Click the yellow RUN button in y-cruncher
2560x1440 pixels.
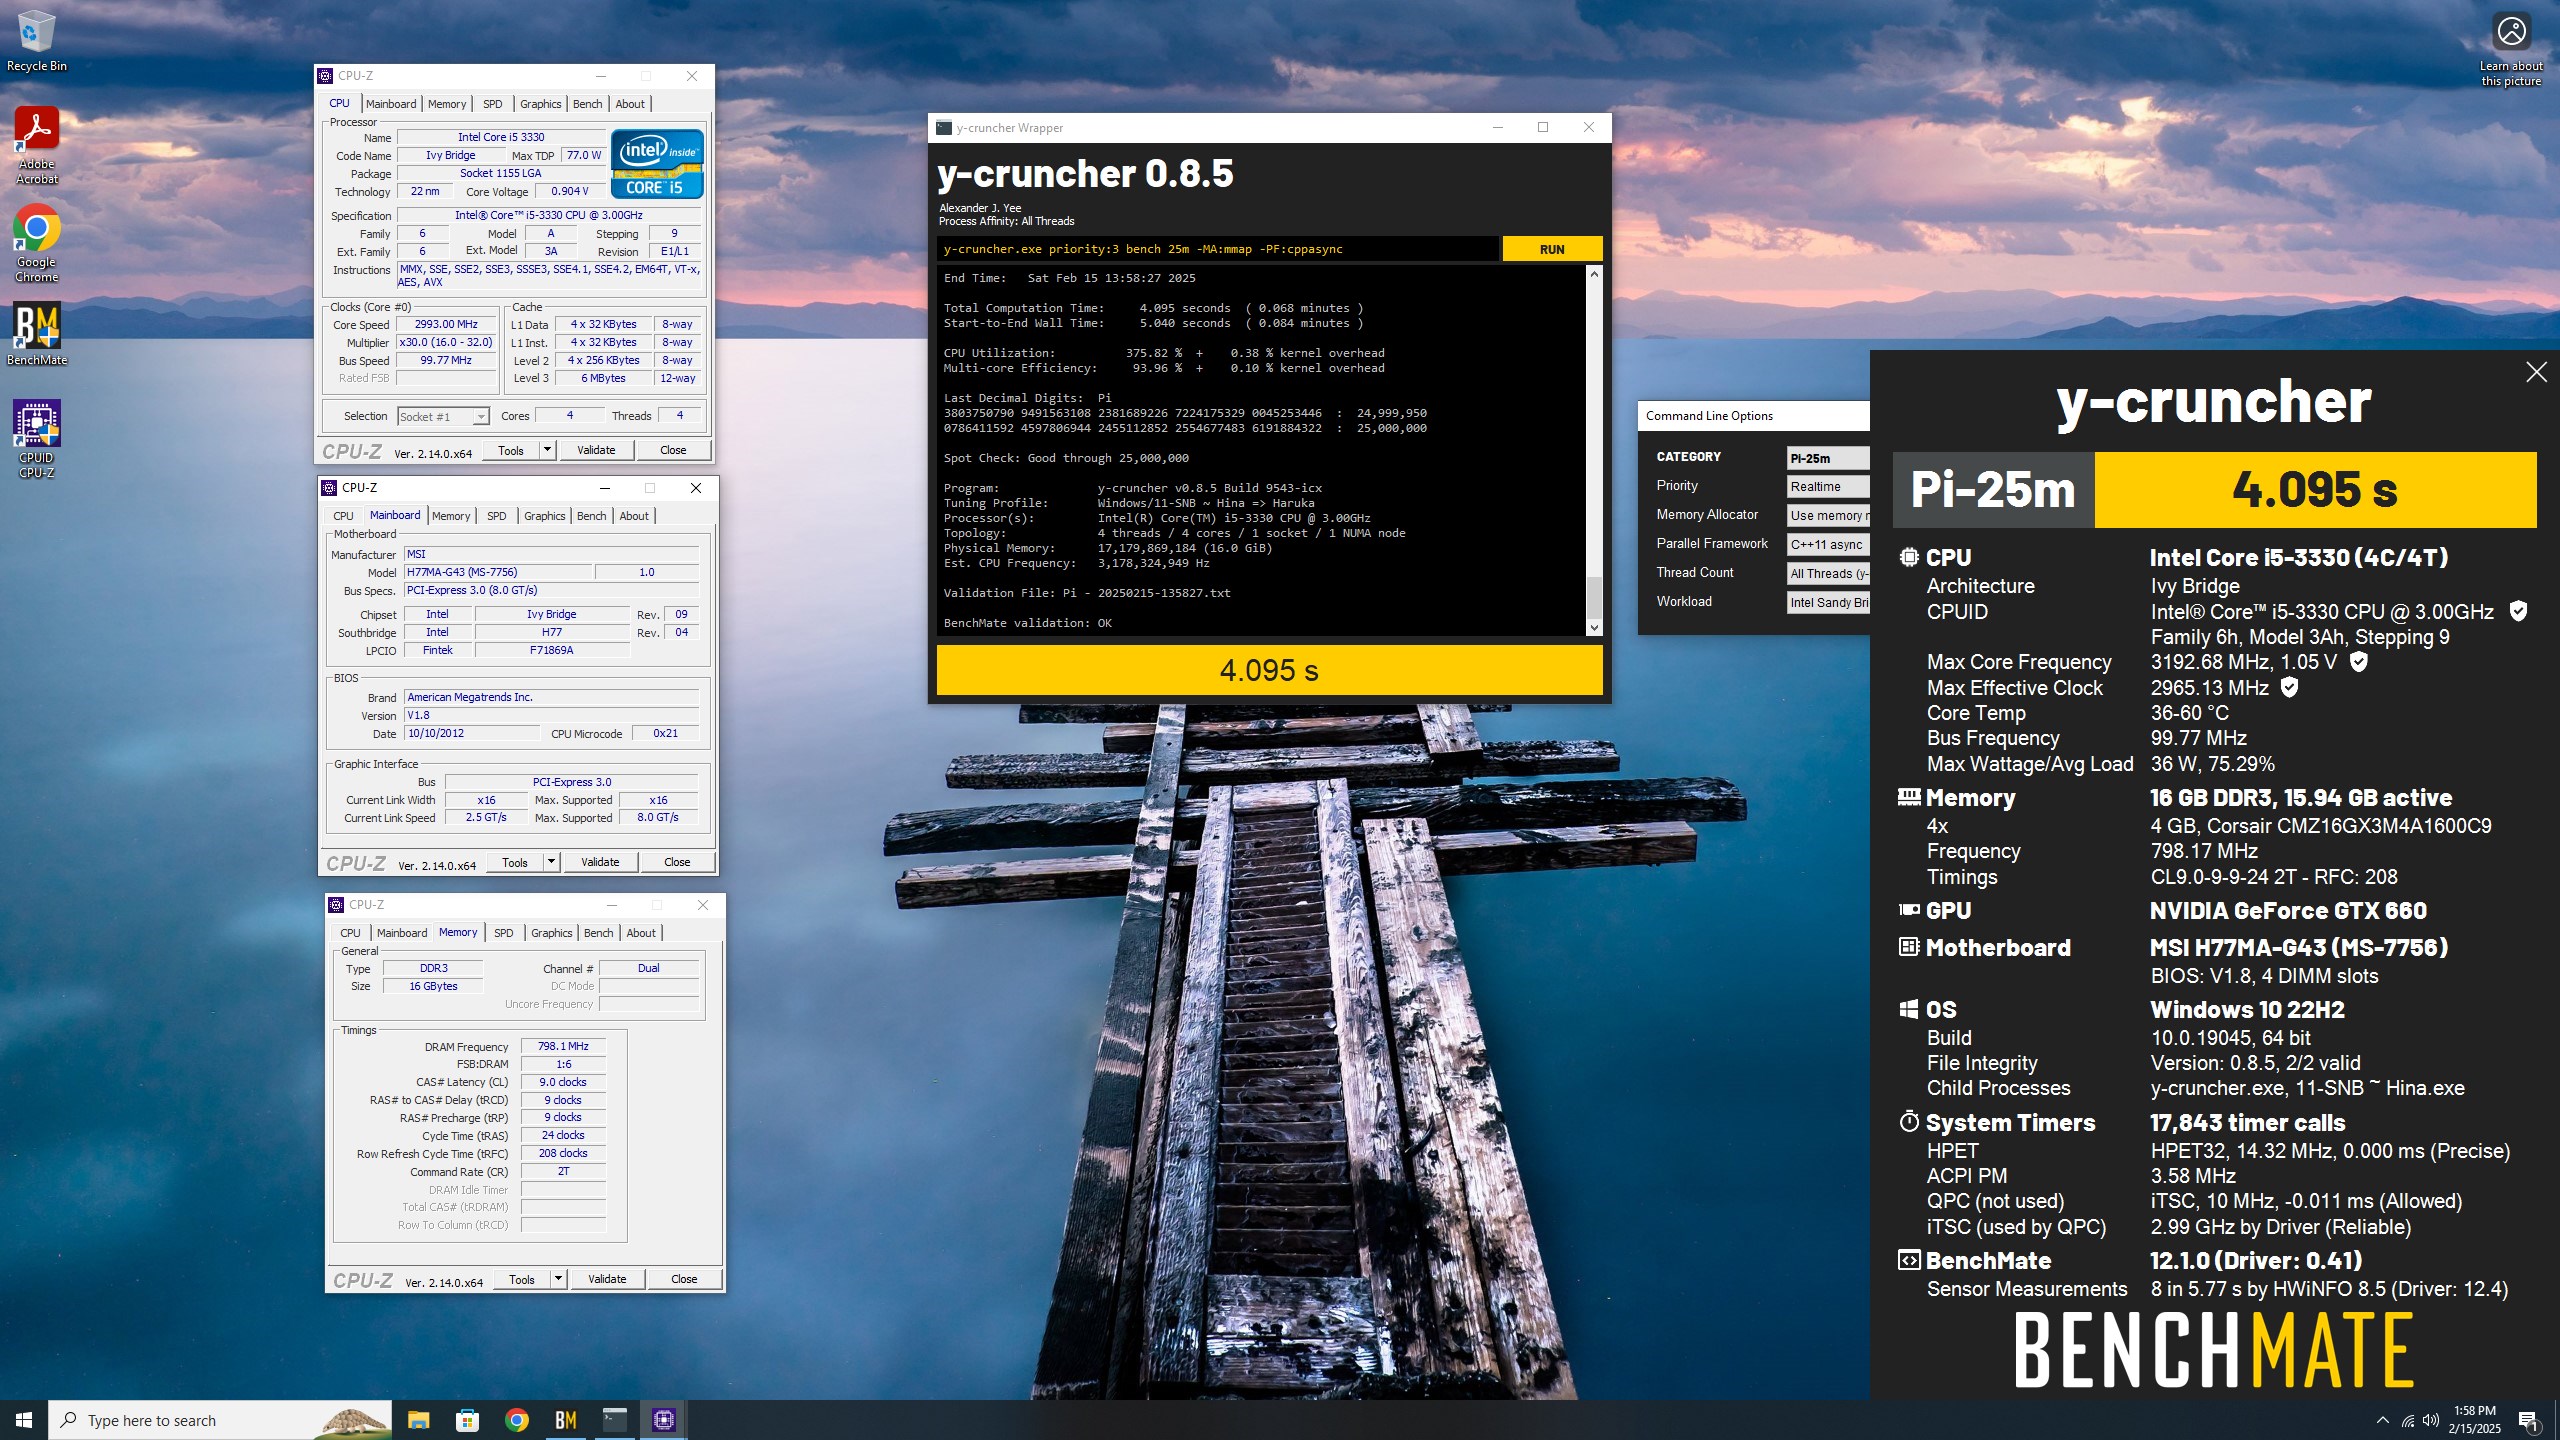[1552, 249]
